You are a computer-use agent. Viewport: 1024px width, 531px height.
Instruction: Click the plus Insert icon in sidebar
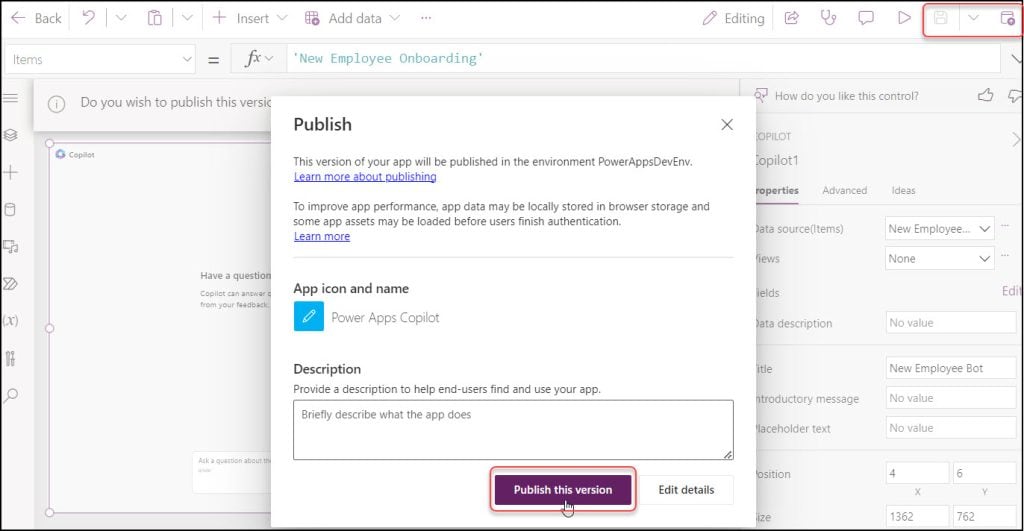[10, 172]
